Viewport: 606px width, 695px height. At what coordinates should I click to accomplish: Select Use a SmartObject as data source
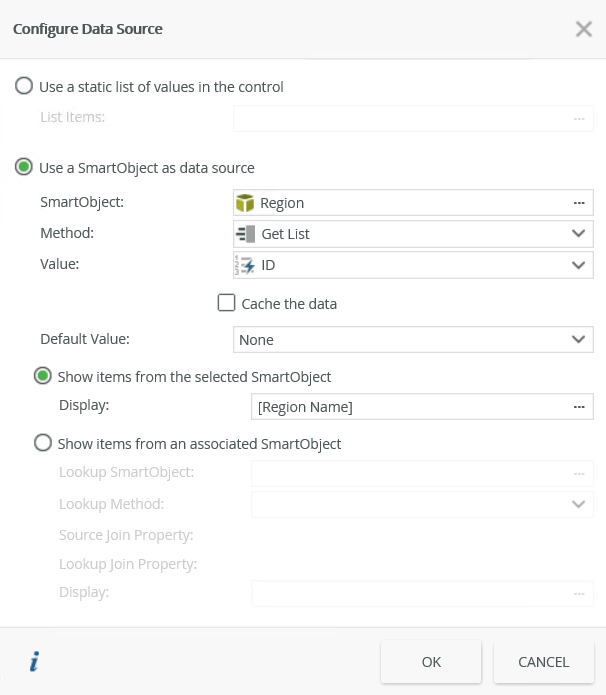tap(24, 168)
